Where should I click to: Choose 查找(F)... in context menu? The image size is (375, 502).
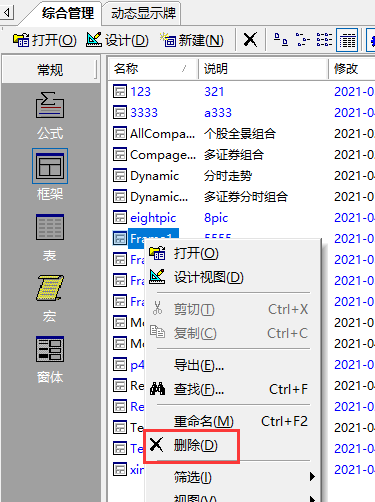tap(232, 389)
